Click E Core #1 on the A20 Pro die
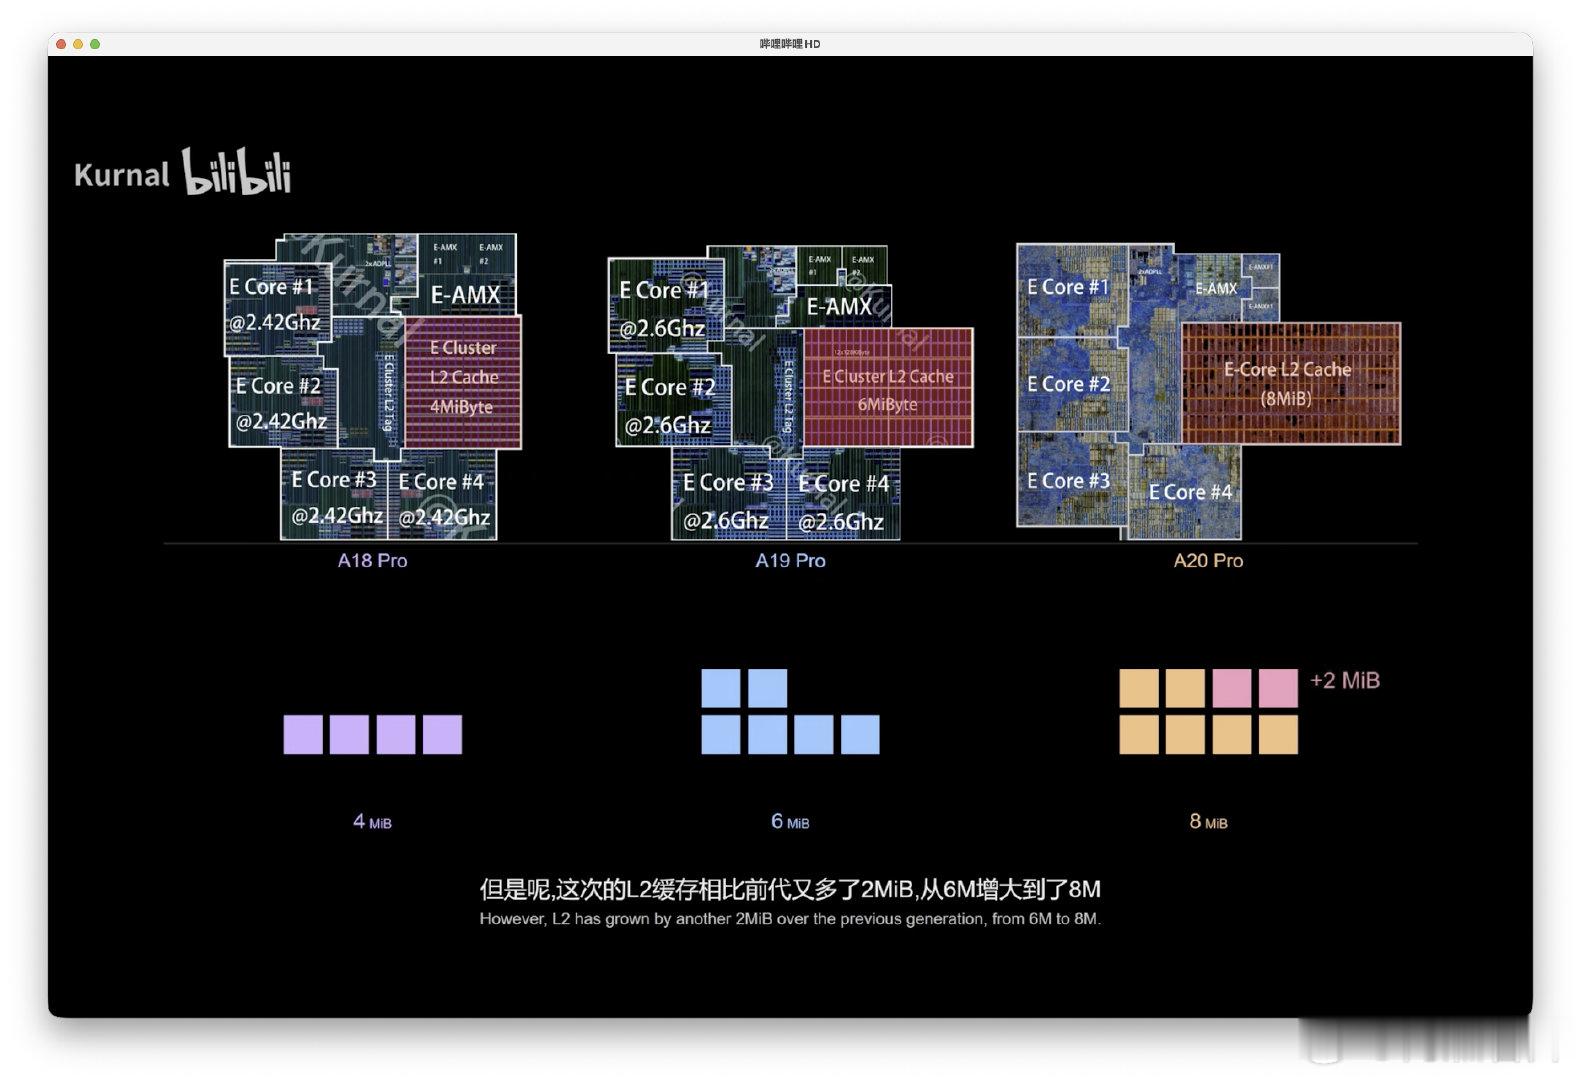The height and width of the screenshot is (1080, 1580). 1068,288
